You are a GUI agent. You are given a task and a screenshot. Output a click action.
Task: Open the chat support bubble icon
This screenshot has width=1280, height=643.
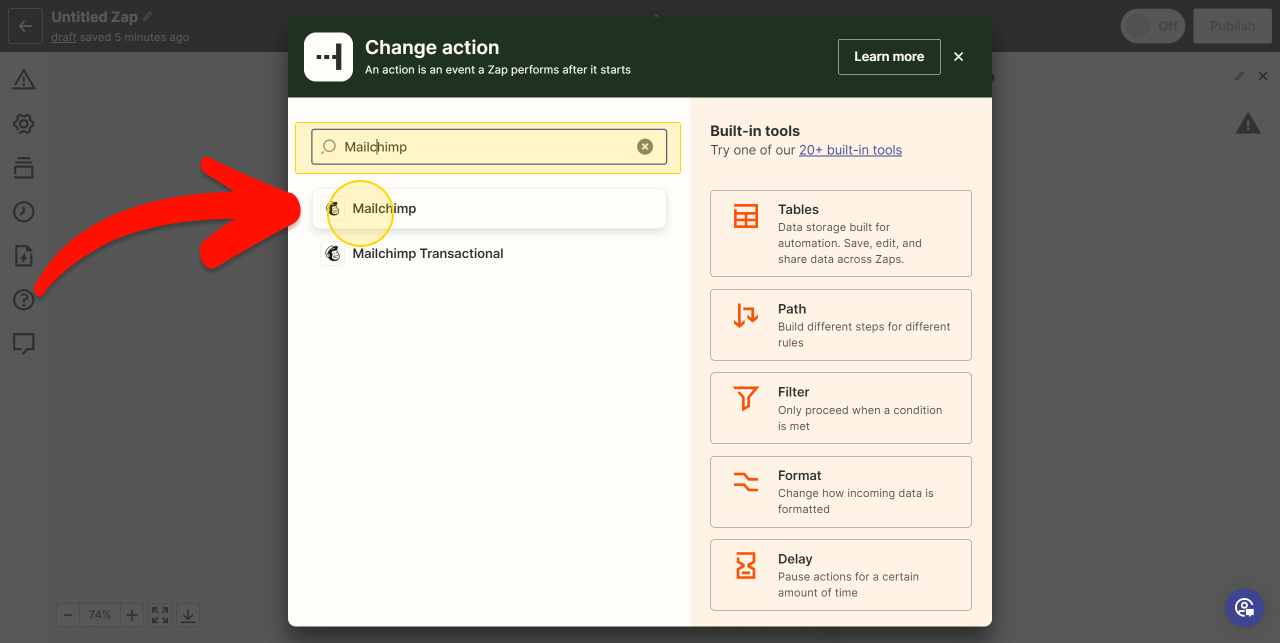[1245, 607]
